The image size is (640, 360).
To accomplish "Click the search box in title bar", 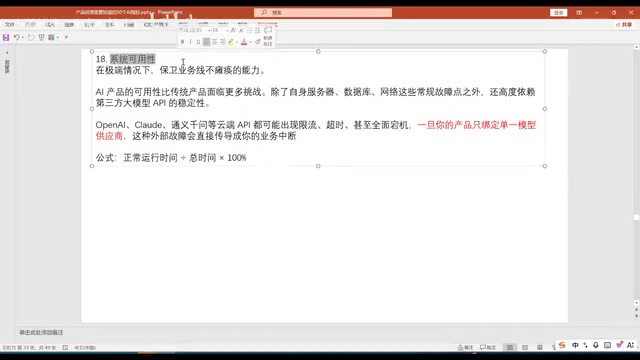I will [x=323, y=13].
